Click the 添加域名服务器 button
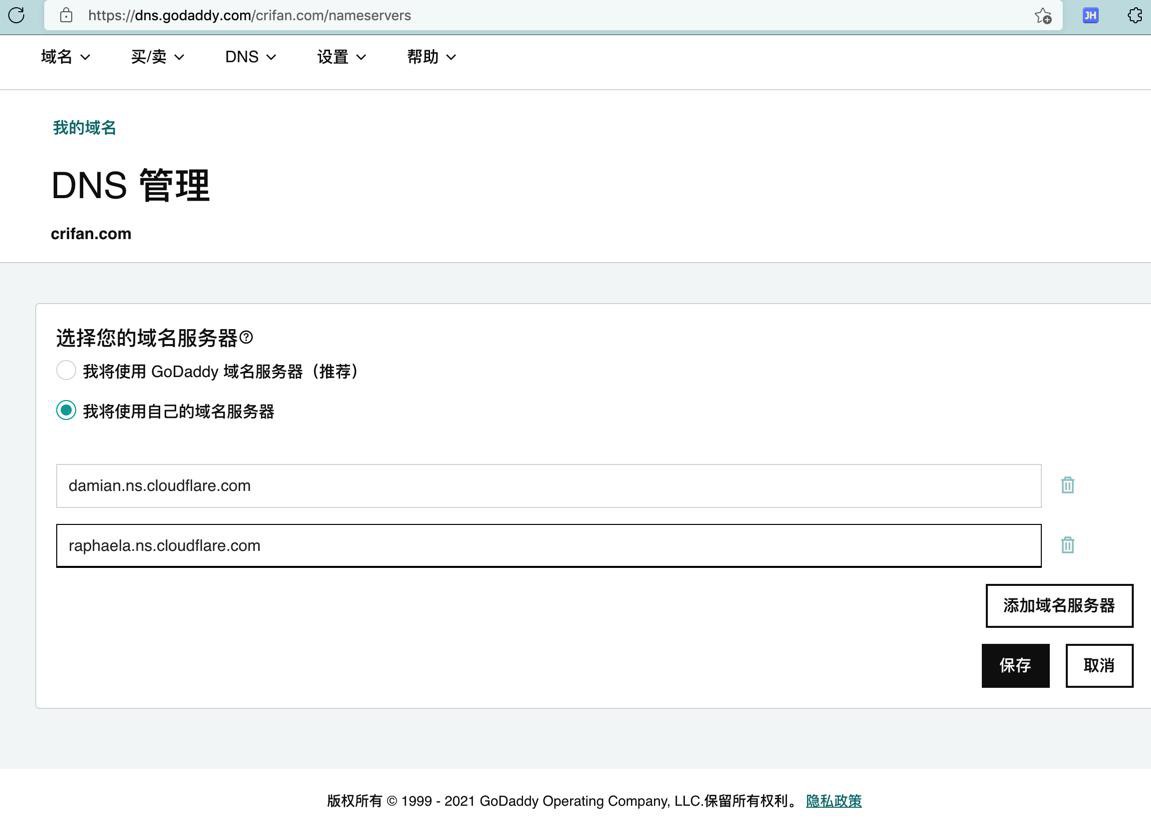 [1059, 606]
